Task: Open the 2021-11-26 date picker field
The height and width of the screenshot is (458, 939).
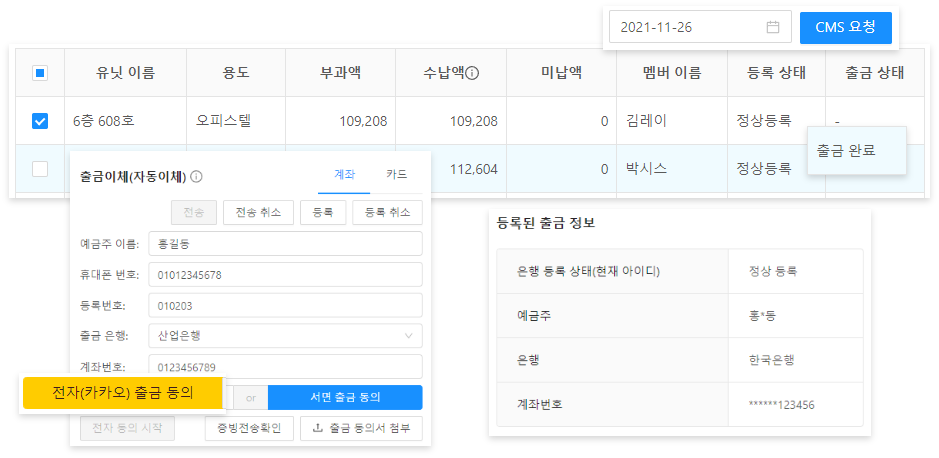Action: click(700, 27)
